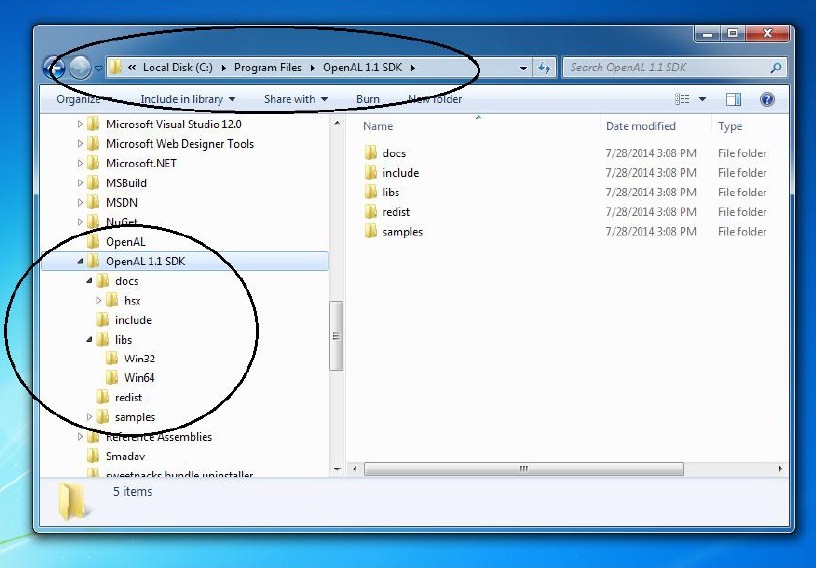This screenshot has width=816, height=568.
Task: Click the navigation pane scroll down arrow
Action: coord(337,469)
